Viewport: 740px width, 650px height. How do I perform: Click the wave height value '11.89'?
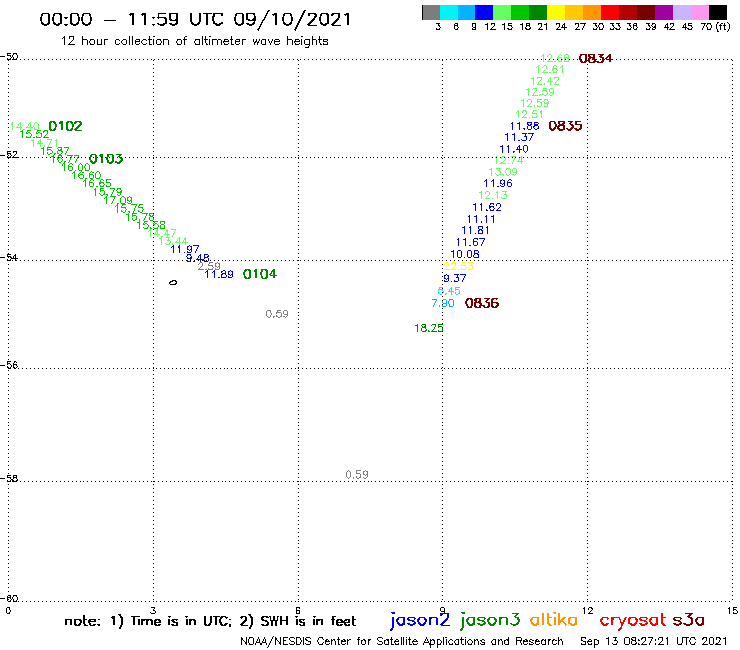tap(219, 274)
